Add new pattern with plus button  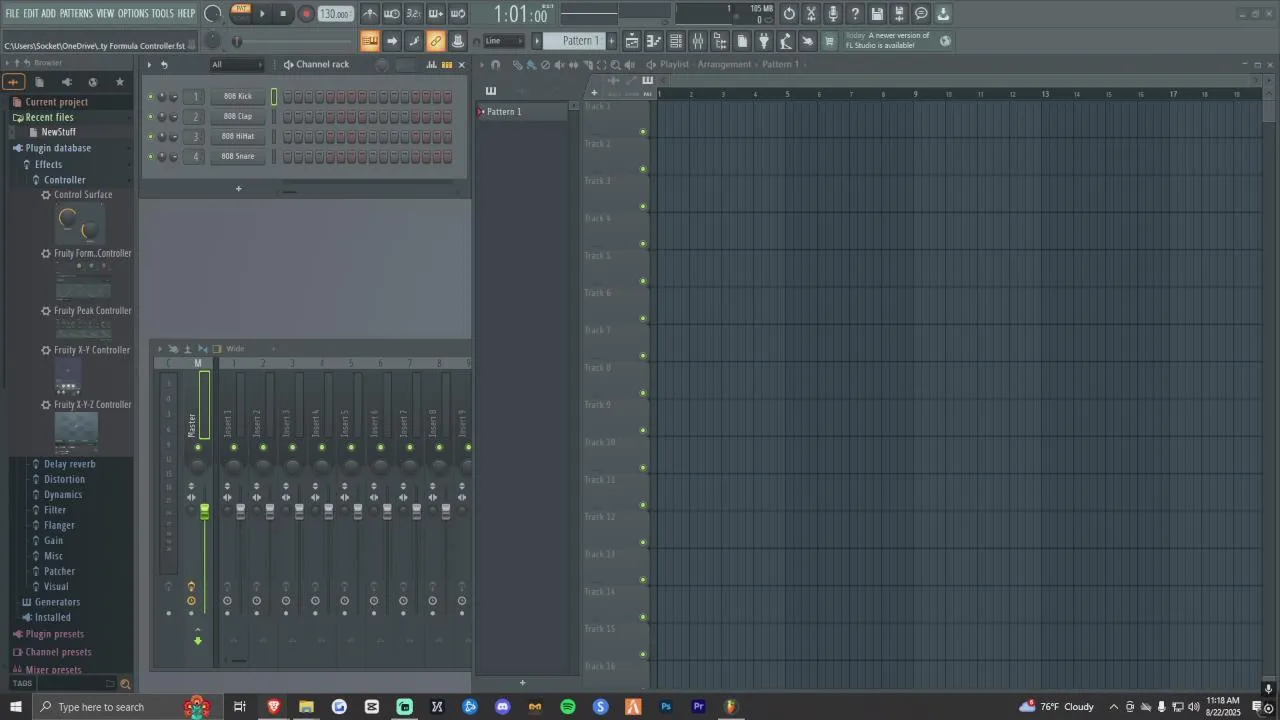tap(611, 41)
